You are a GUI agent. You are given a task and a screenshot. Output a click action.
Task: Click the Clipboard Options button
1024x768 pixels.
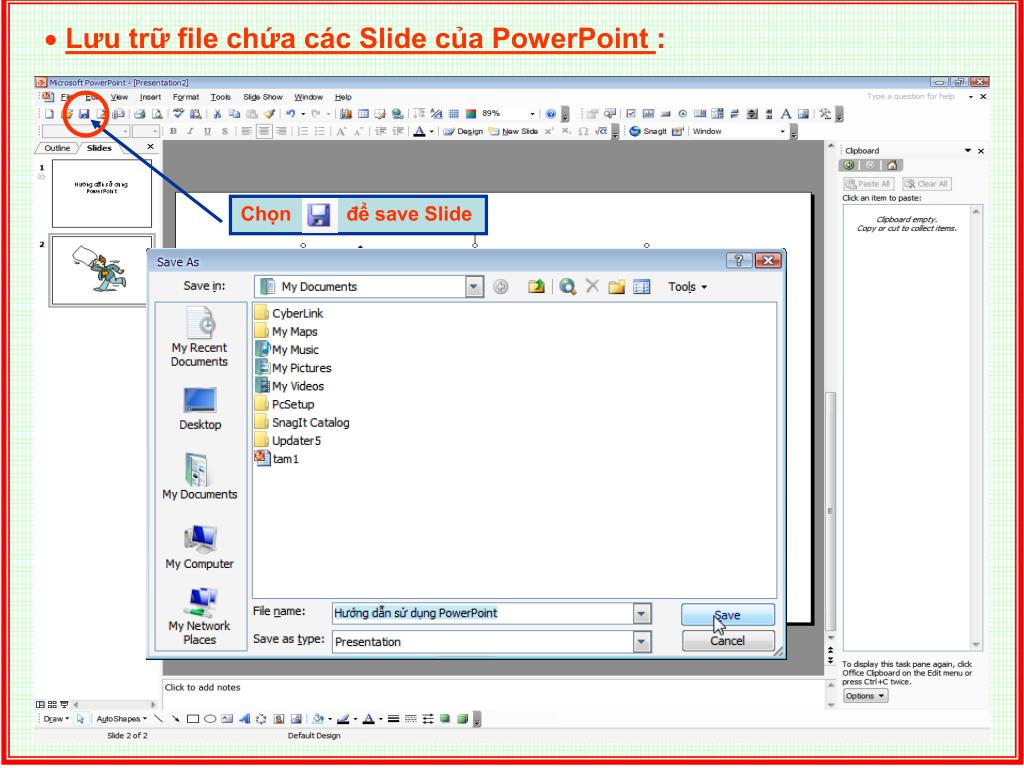(865, 696)
